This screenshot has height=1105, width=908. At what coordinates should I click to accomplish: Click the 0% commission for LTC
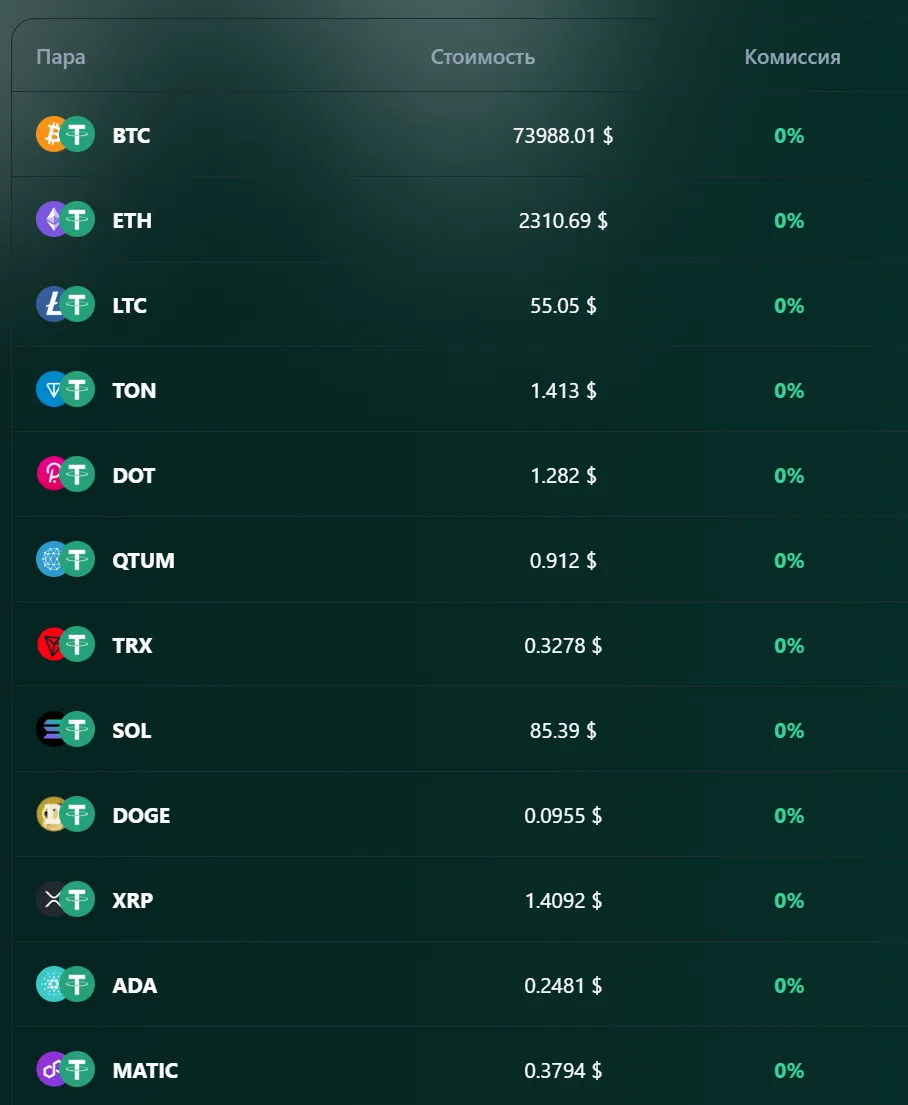point(789,305)
